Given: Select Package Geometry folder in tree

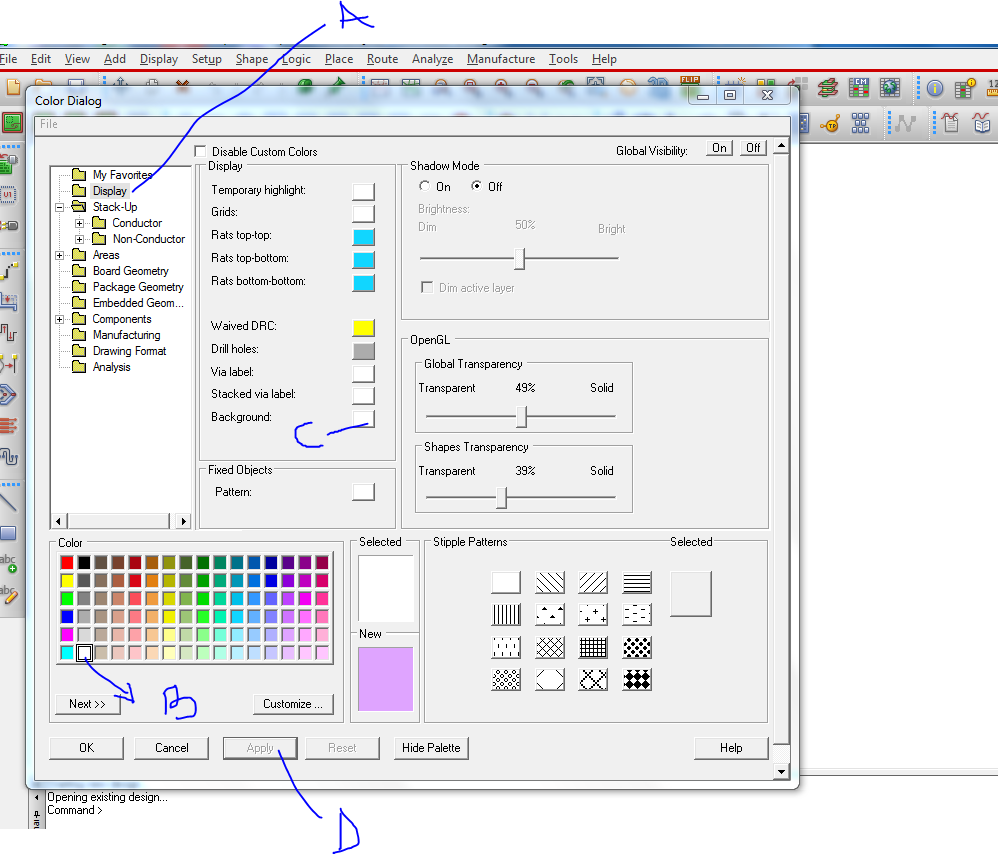Looking at the screenshot, I should coord(138,287).
